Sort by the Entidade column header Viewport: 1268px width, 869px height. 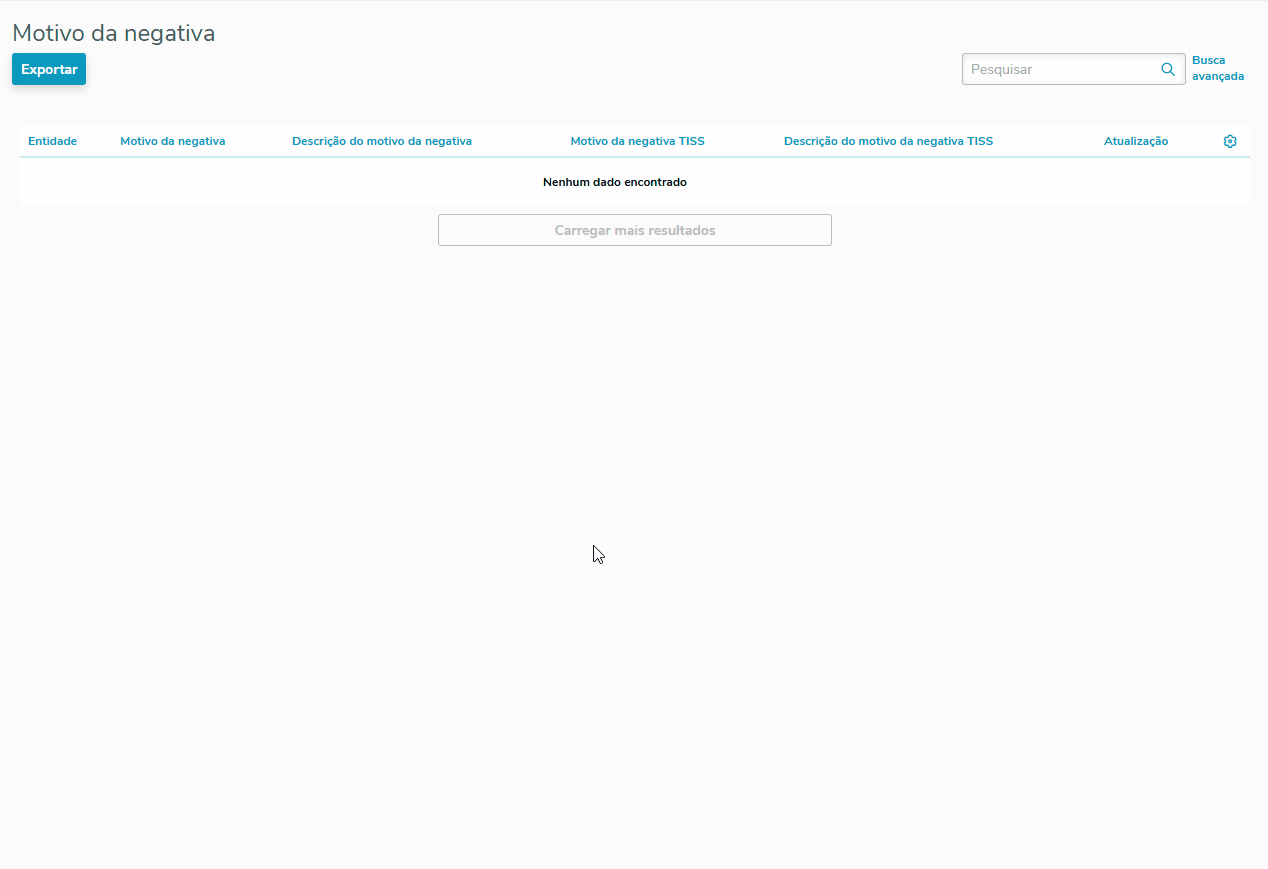click(52, 141)
